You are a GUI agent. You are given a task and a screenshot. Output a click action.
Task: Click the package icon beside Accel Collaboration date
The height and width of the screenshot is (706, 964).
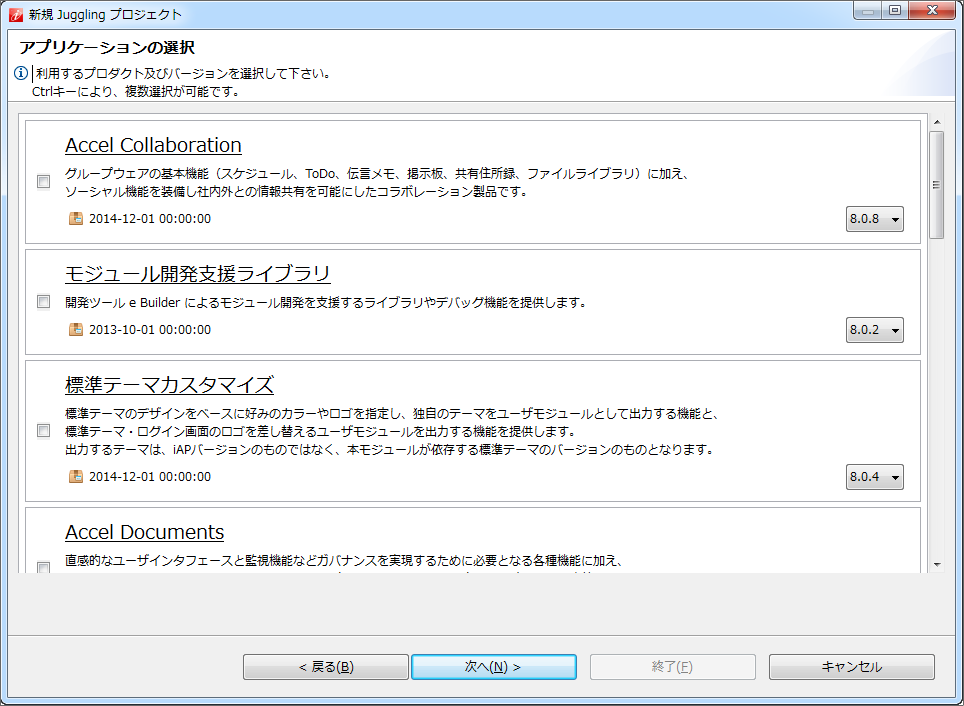click(x=76, y=218)
